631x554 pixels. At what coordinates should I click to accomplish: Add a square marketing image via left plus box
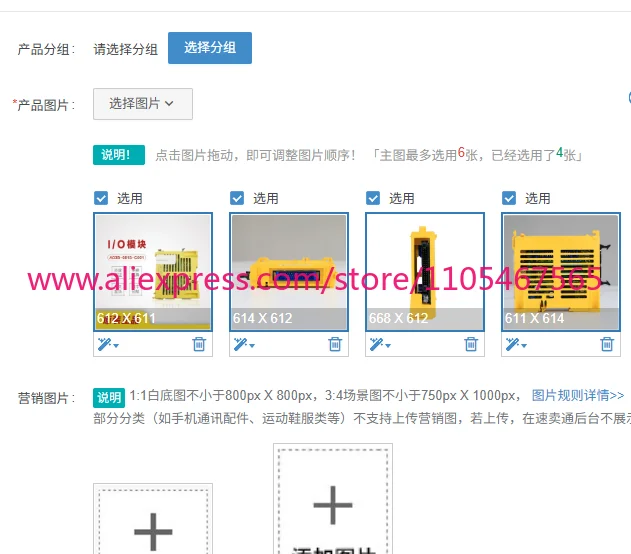tap(153, 519)
